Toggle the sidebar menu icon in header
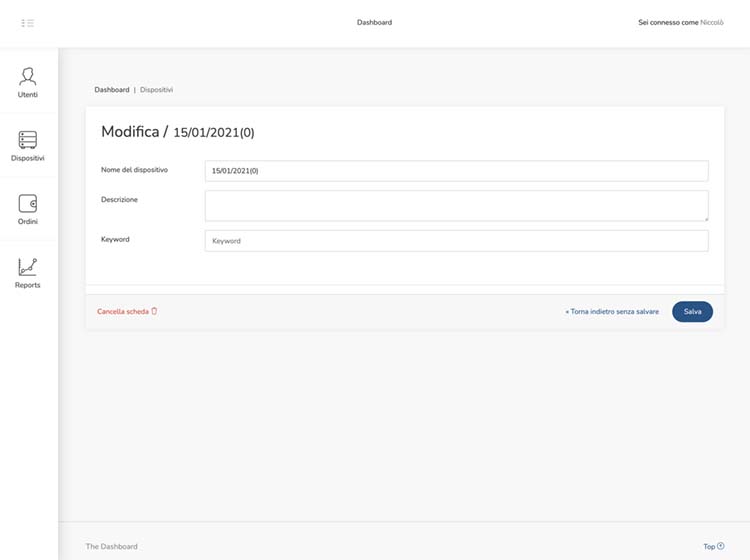This screenshot has height=560, width=750. coord(28,23)
